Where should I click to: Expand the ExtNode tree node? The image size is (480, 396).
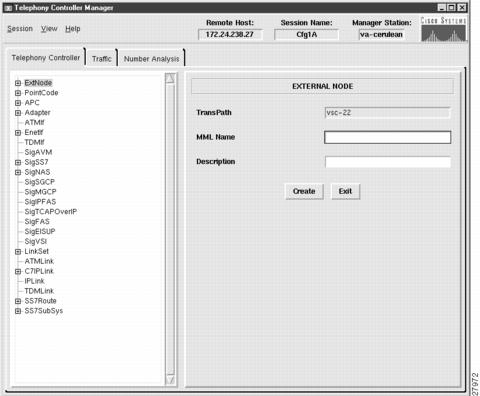click(18, 83)
